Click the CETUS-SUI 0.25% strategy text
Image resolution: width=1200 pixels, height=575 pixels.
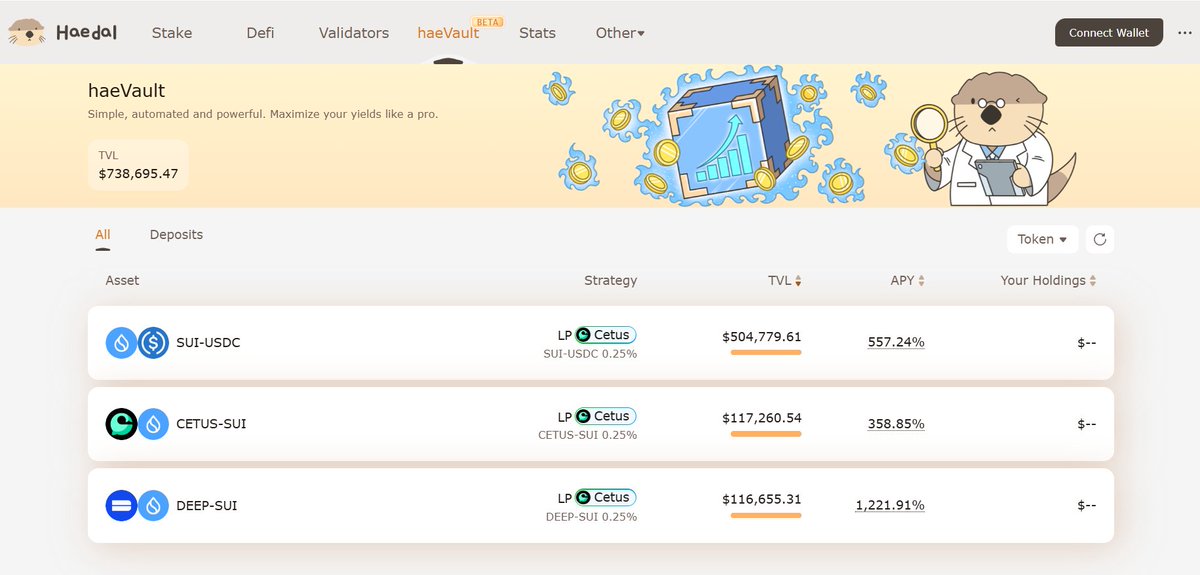point(588,435)
